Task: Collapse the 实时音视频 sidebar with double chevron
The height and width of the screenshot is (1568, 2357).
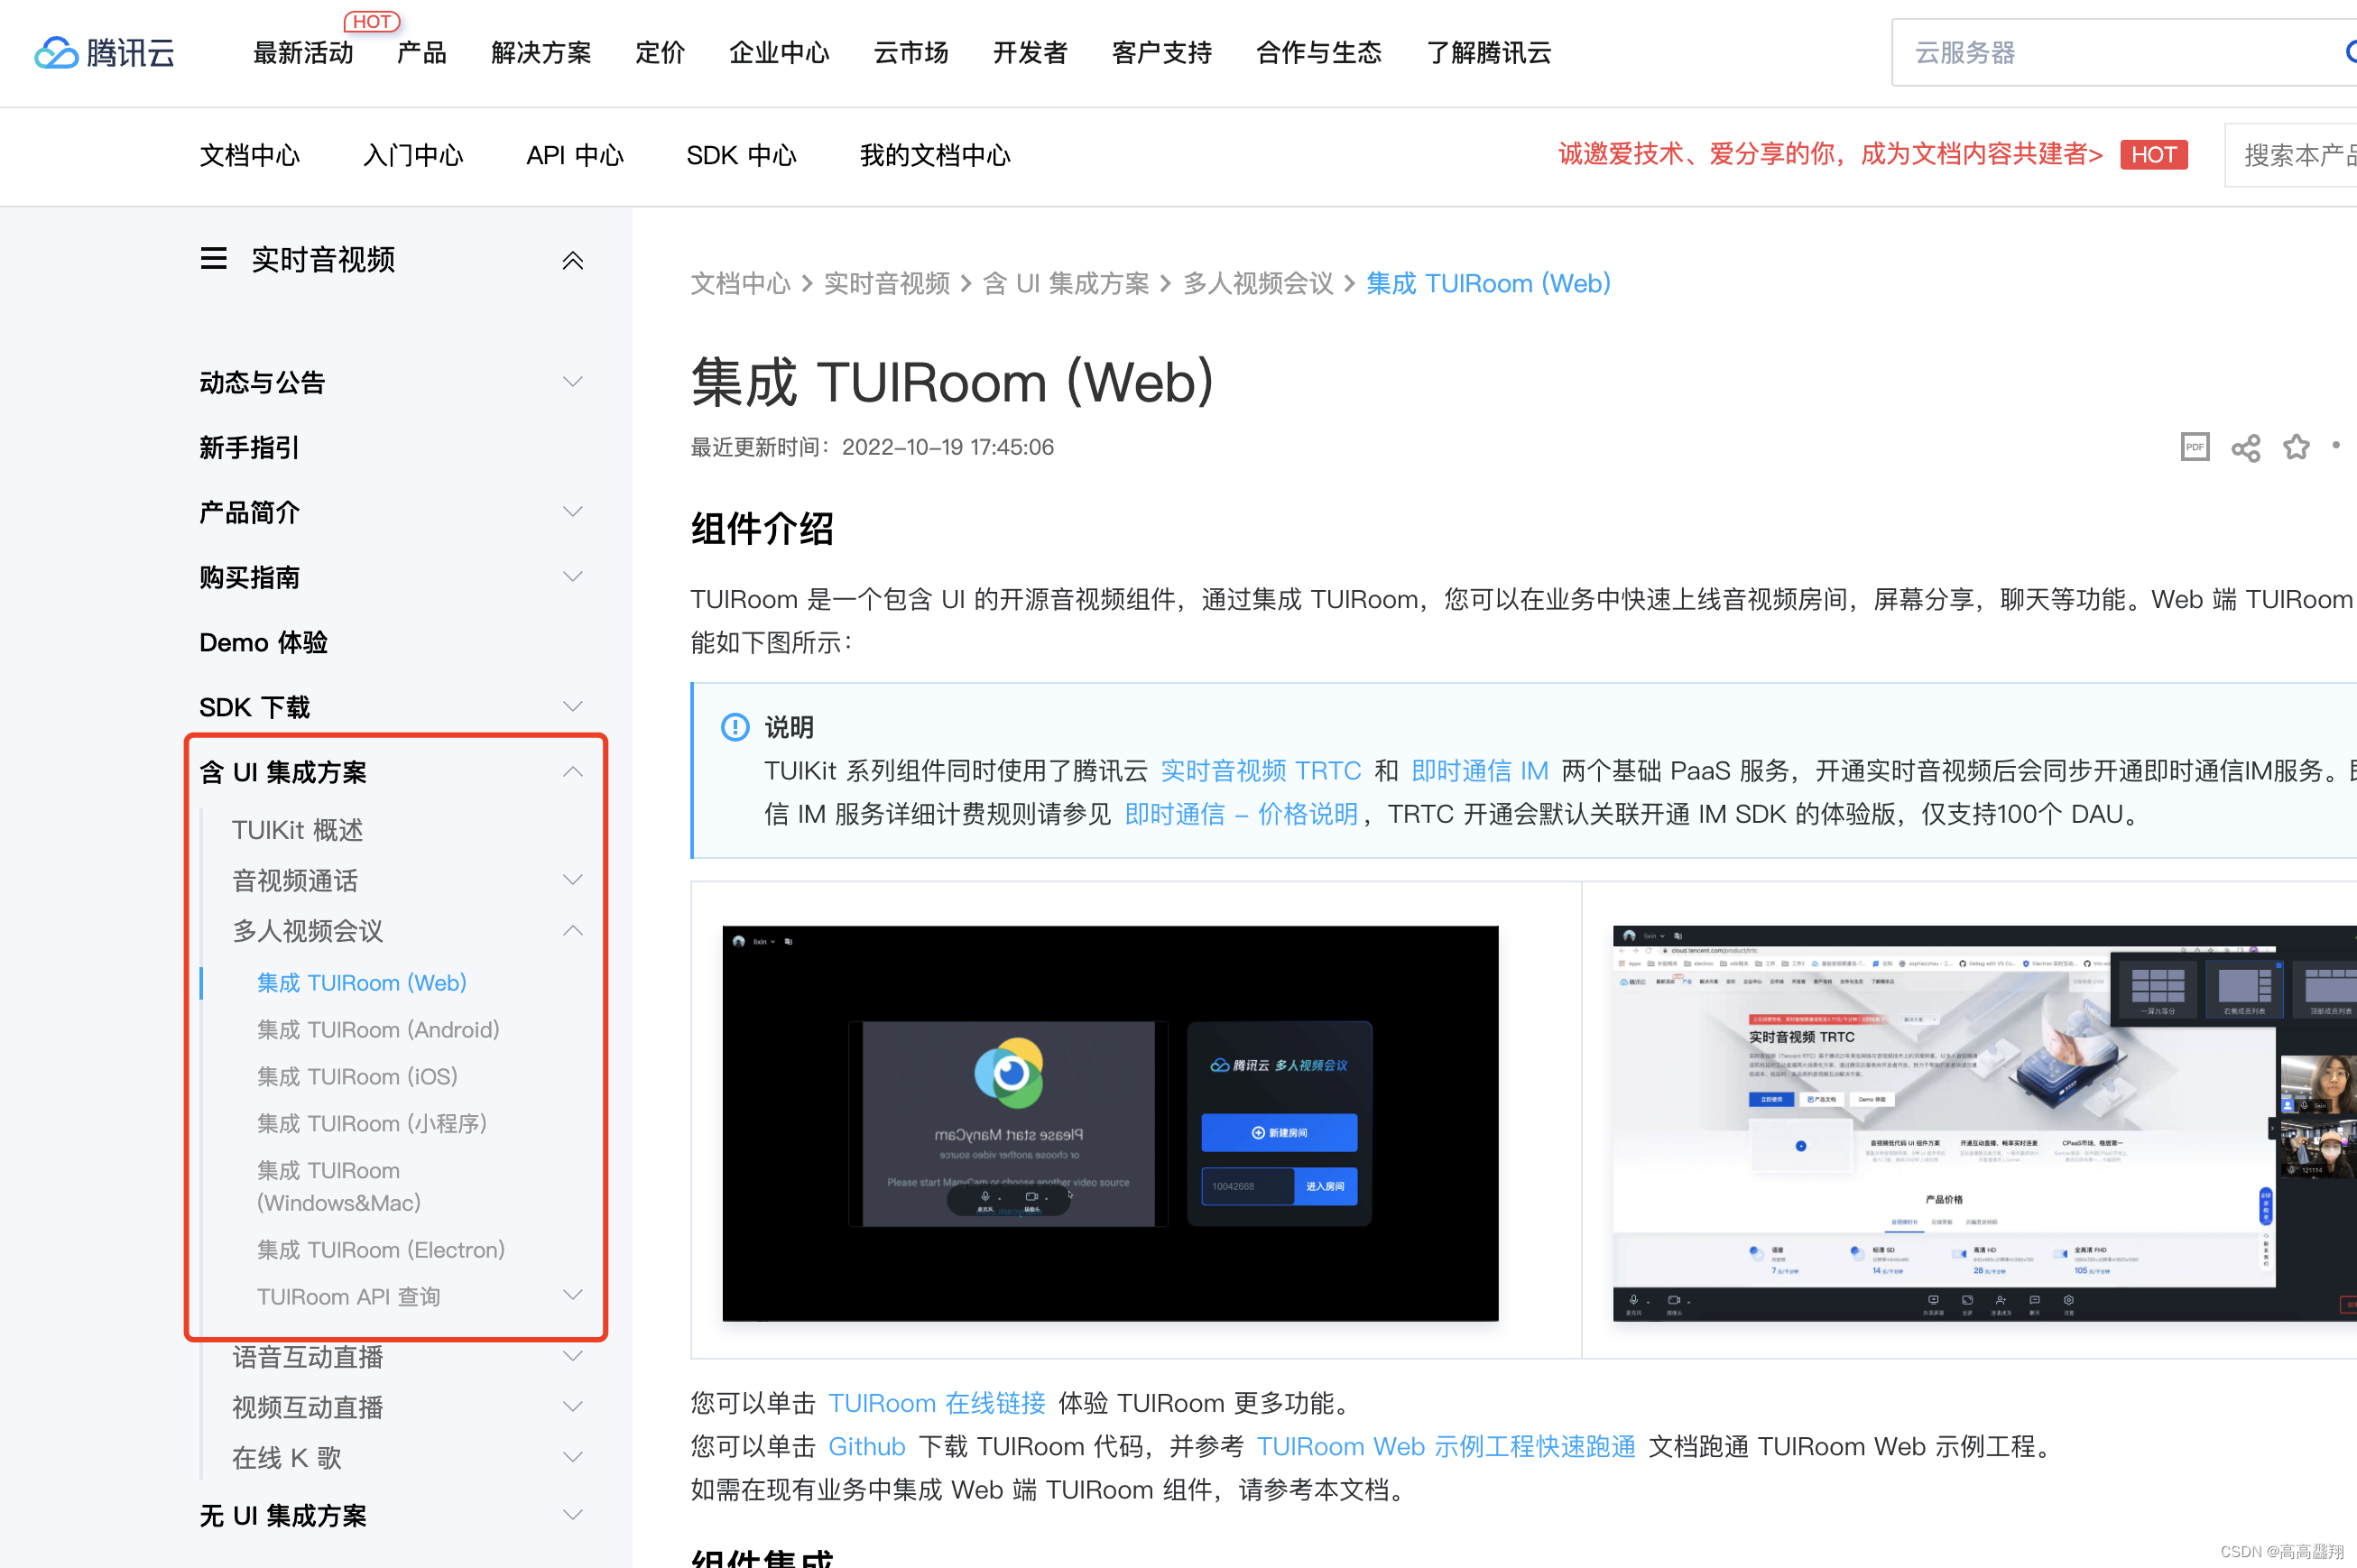Action: point(572,261)
